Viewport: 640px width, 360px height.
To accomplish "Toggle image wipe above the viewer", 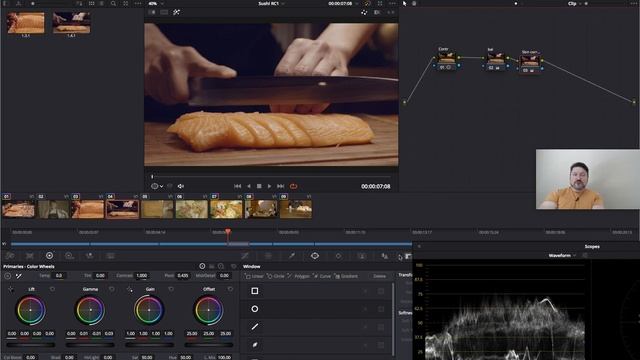I will tap(151, 12).
